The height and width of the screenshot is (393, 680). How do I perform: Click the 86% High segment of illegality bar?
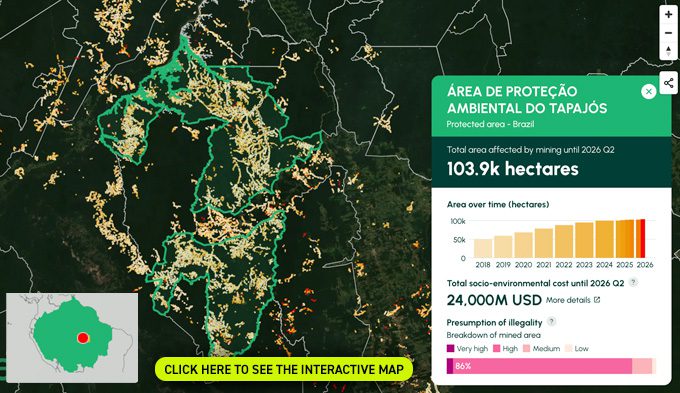pos(542,366)
